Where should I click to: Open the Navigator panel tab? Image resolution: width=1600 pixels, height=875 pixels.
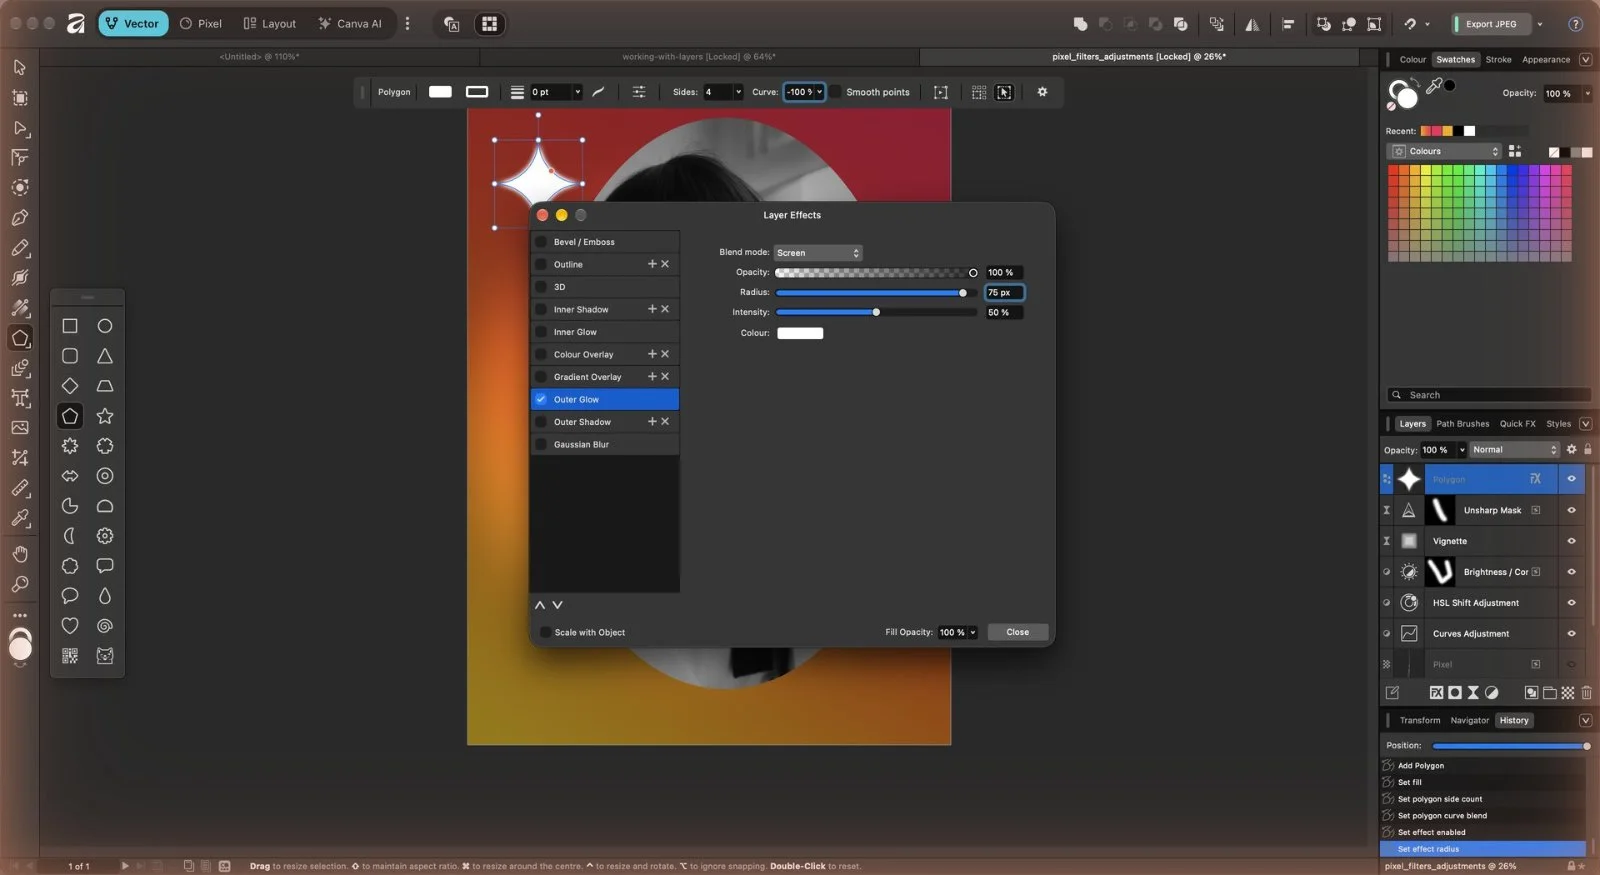click(1469, 720)
